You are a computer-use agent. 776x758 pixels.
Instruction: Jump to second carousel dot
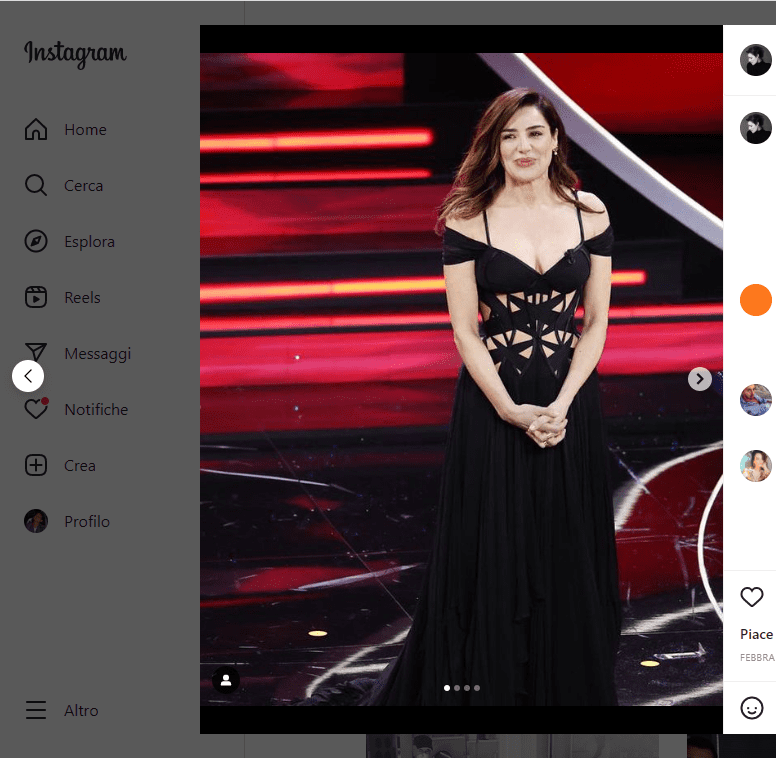point(457,688)
